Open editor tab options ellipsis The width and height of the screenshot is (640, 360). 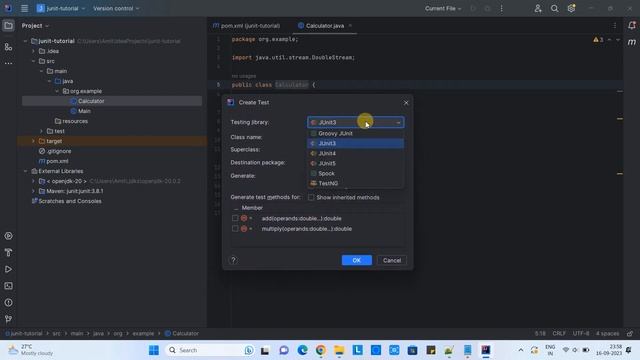pyautogui.click(x=615, y=26)
